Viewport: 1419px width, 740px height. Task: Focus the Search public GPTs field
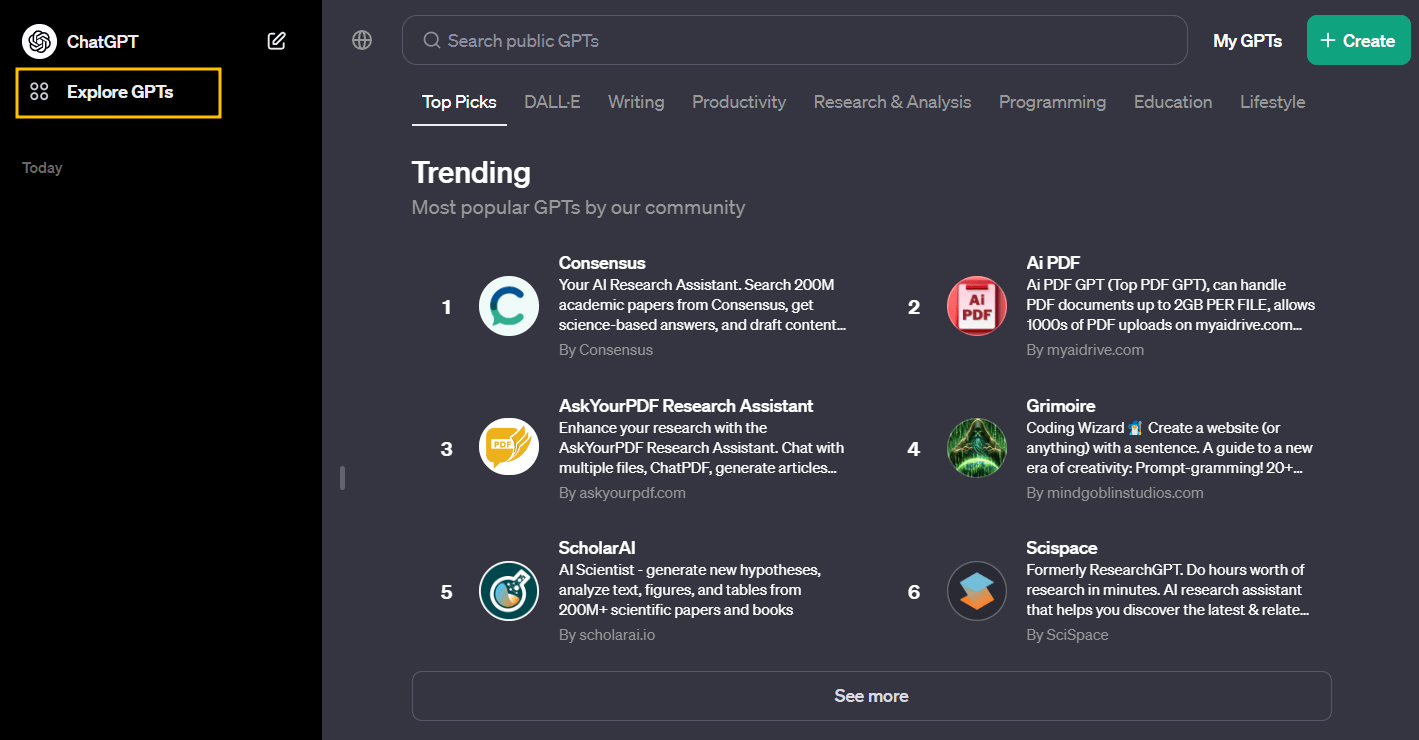click(794, 41)
